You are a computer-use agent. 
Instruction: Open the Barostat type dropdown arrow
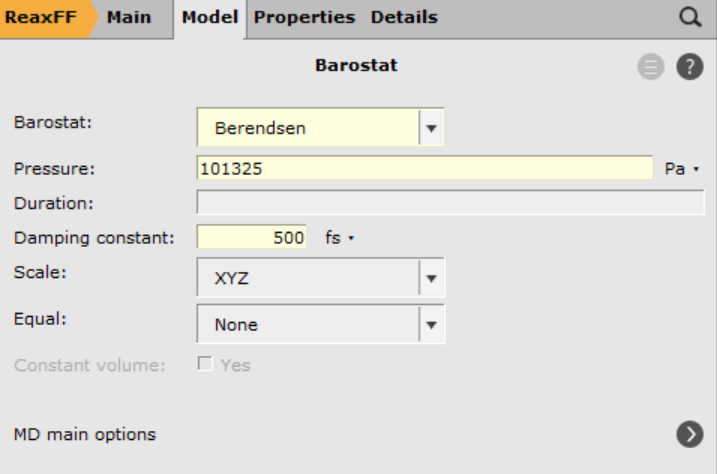[x=432, y=129]
